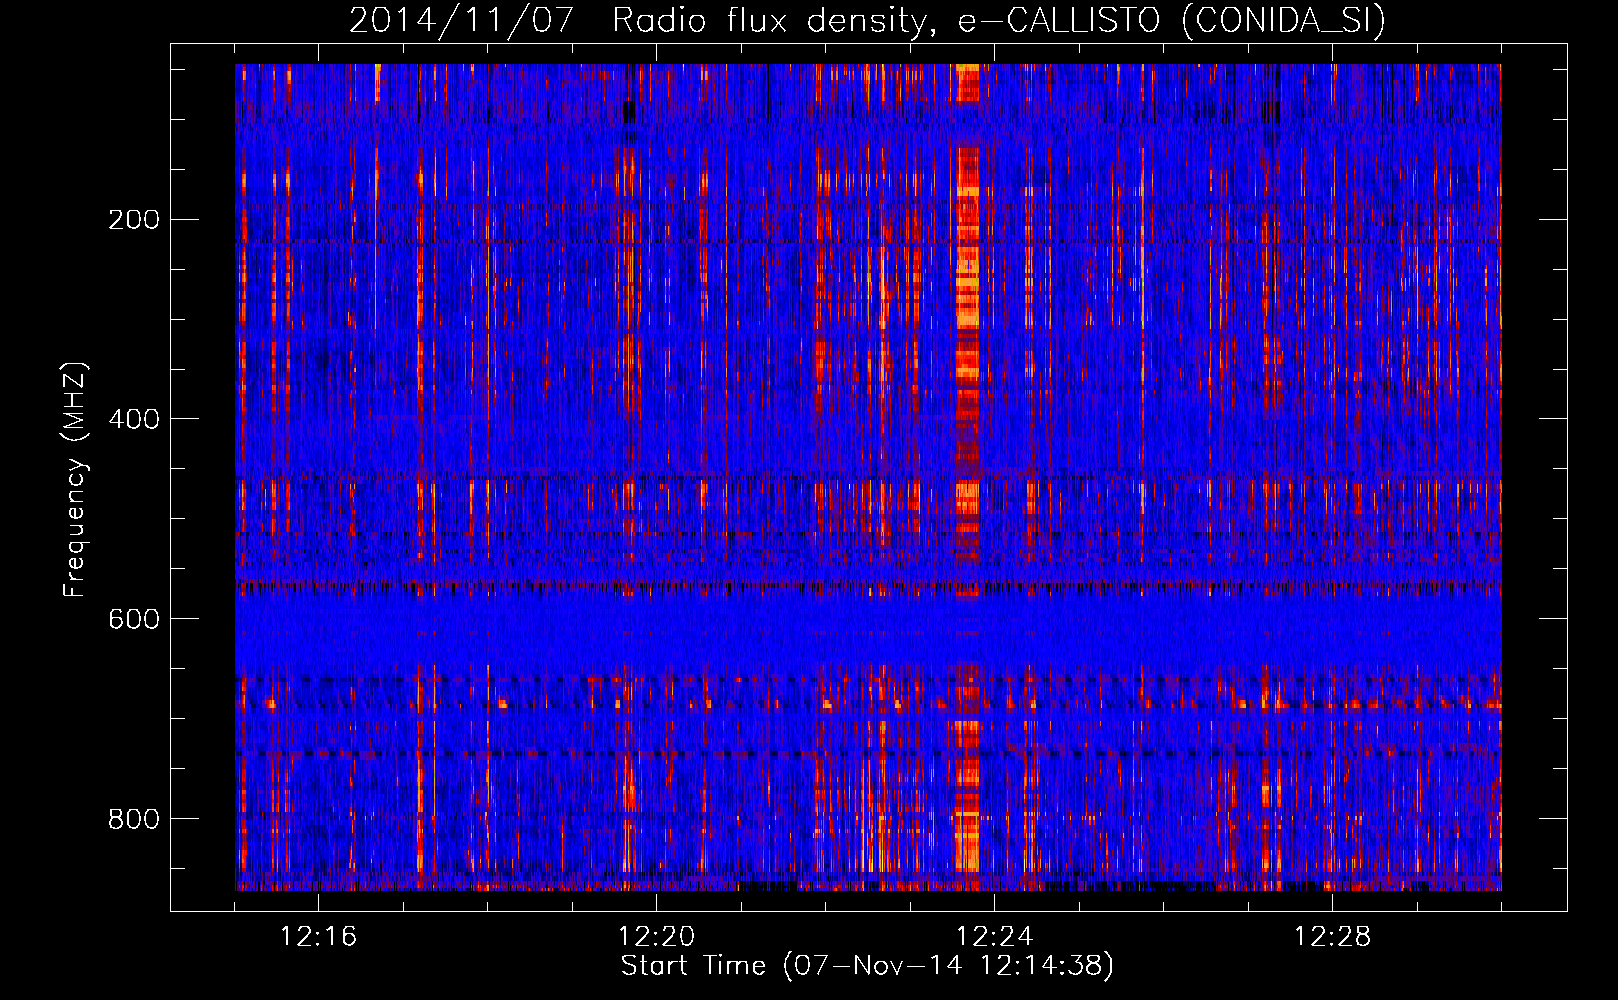Screen dimensions: 1618x1000
Task: Click the 200 frequency tick label
Action: (134, 219)
